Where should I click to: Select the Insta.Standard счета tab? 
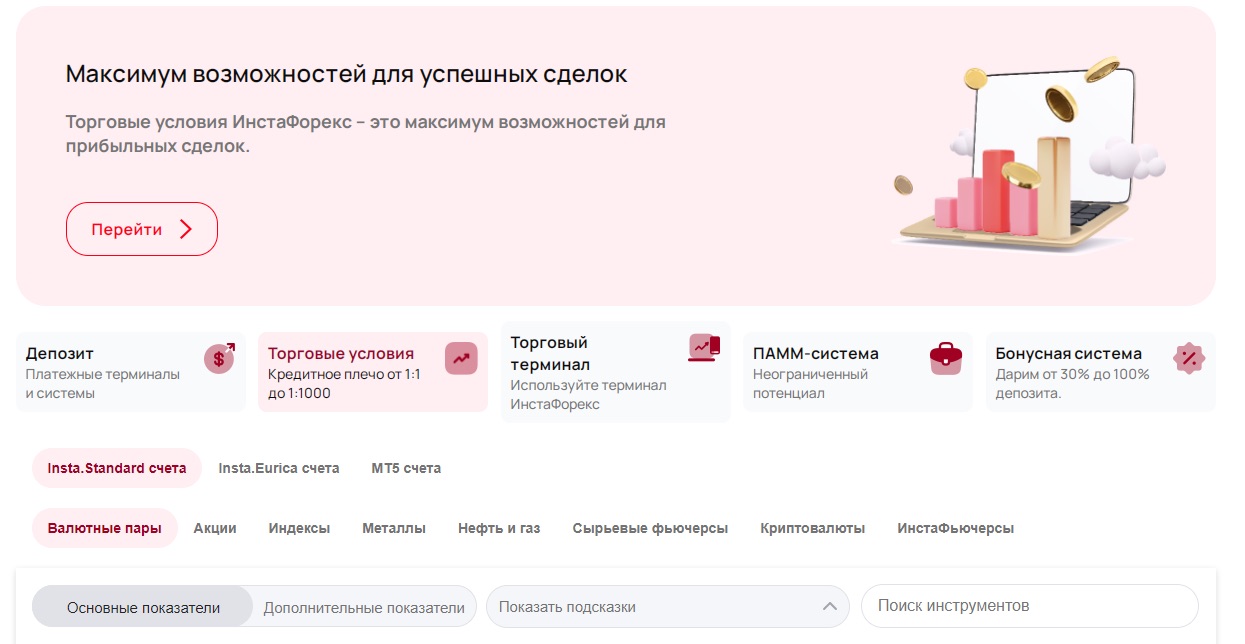117,468
